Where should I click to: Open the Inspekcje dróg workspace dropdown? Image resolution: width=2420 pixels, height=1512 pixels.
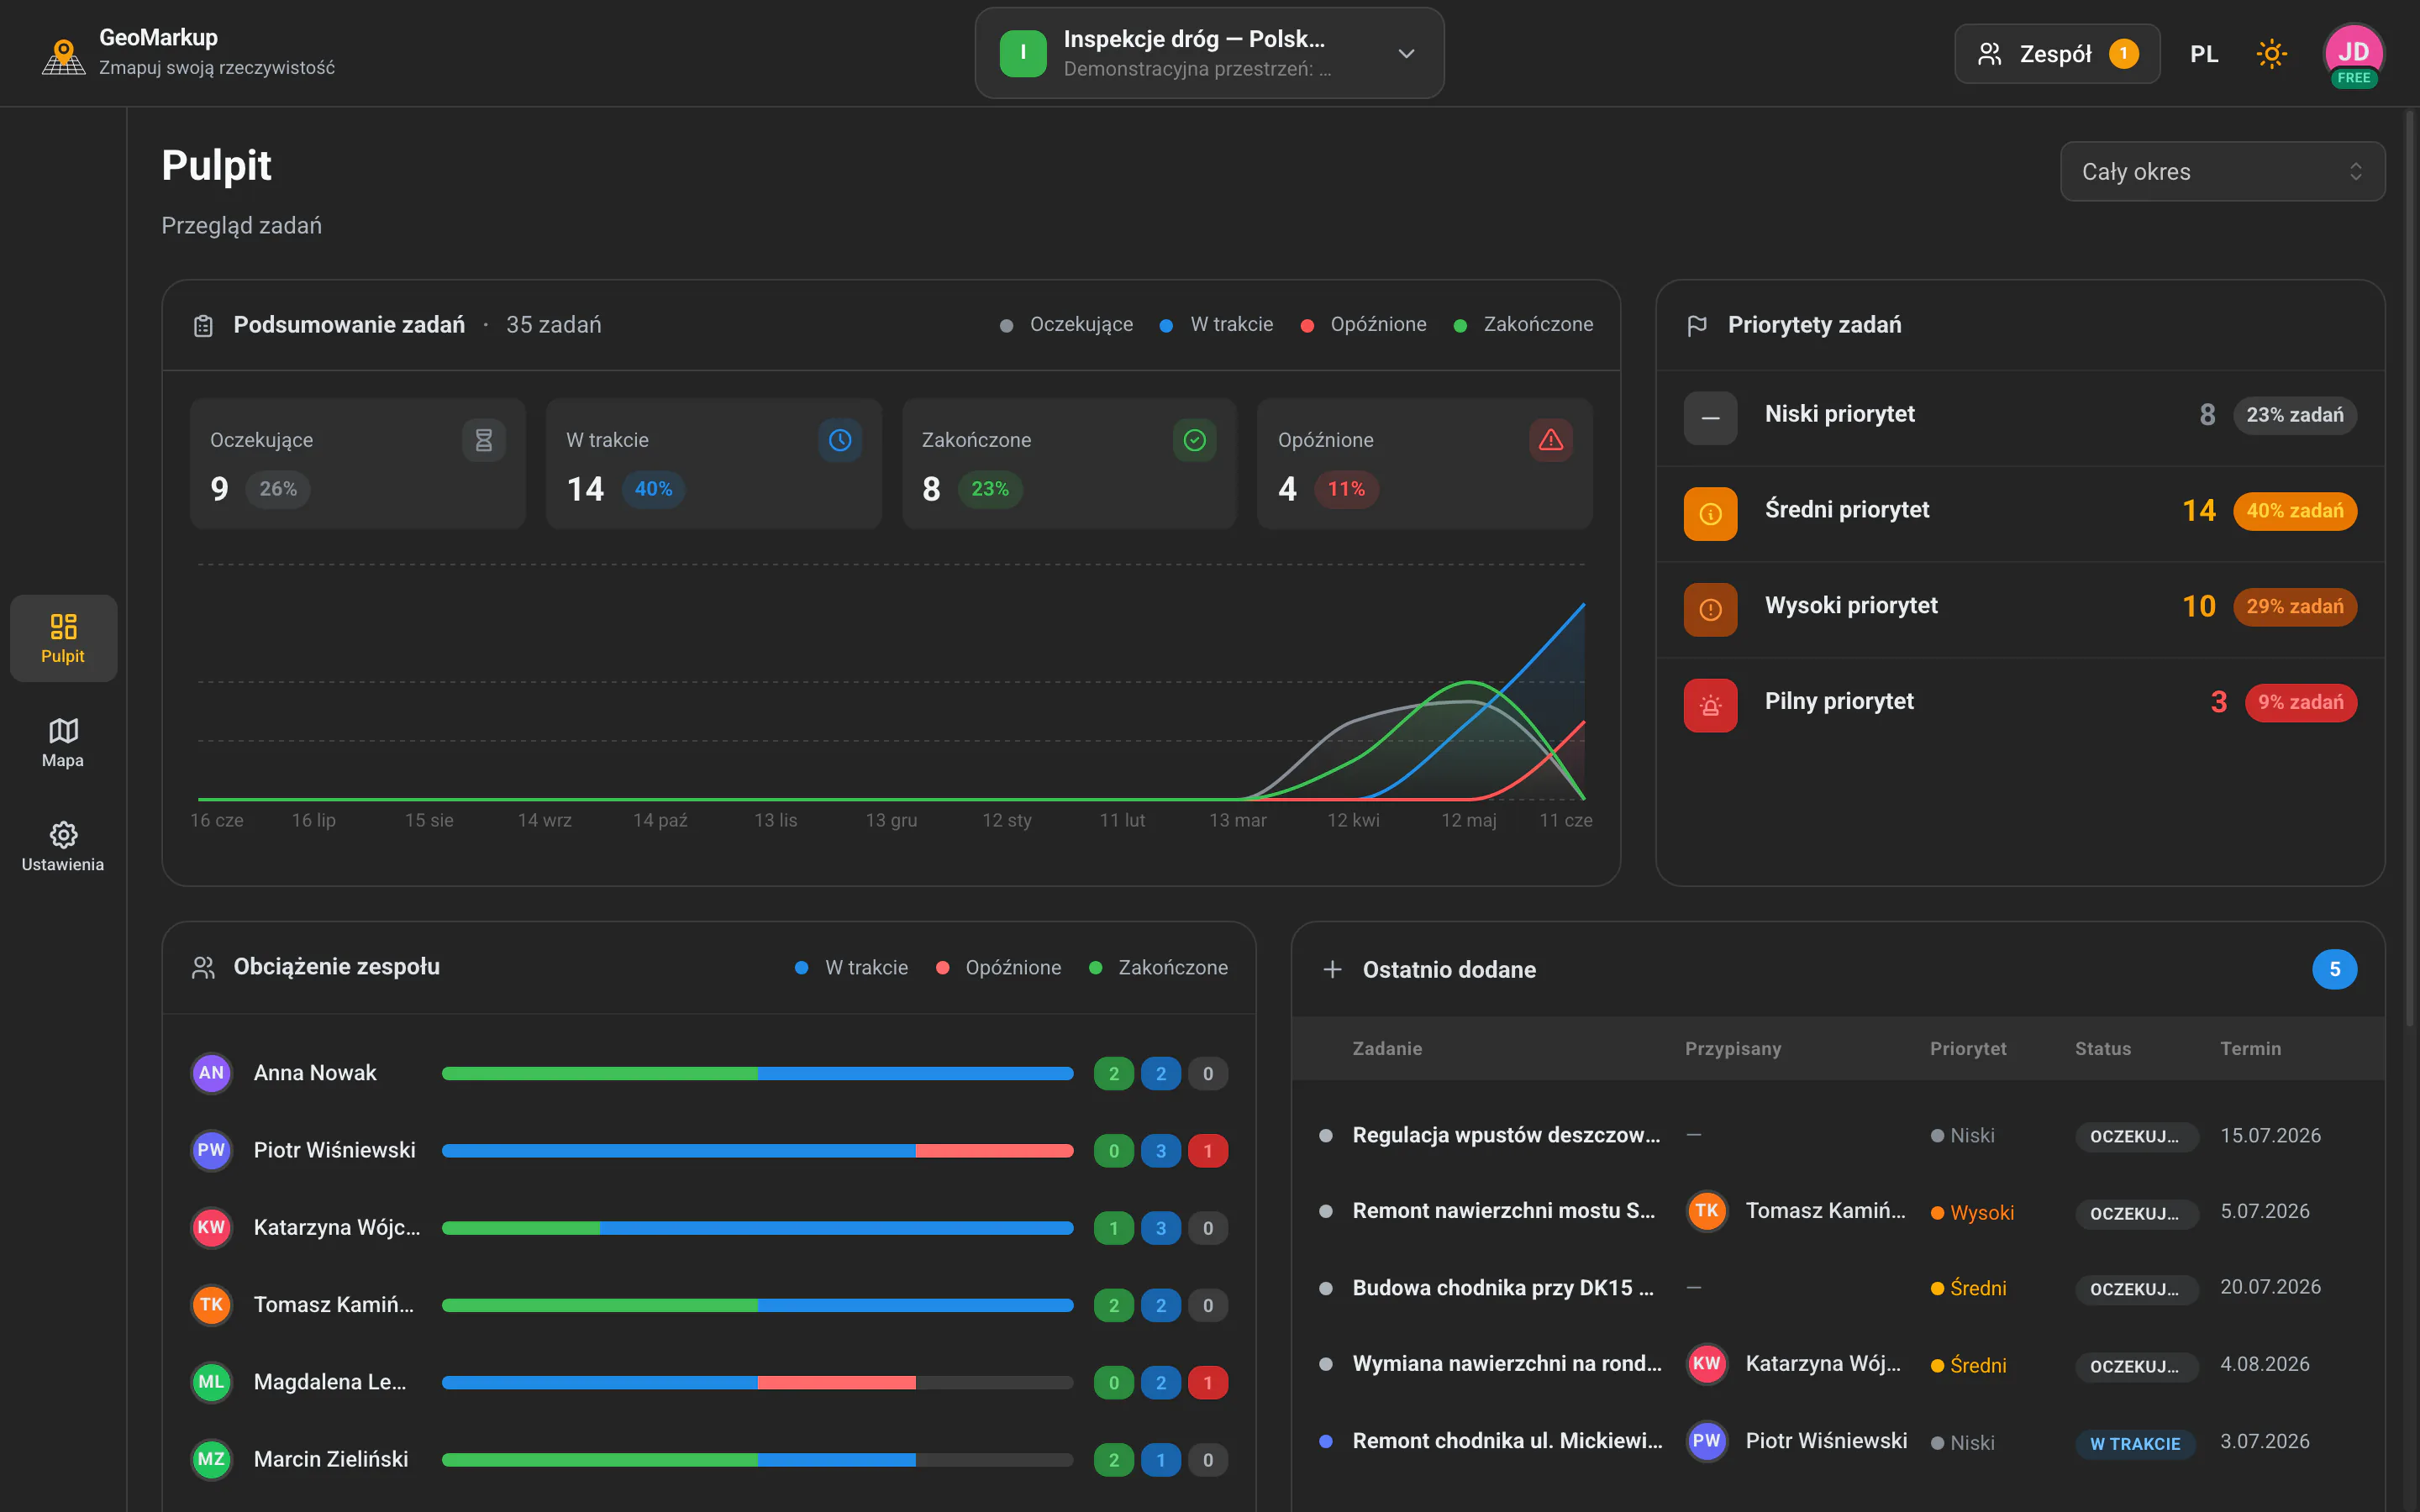[1209, 53]
